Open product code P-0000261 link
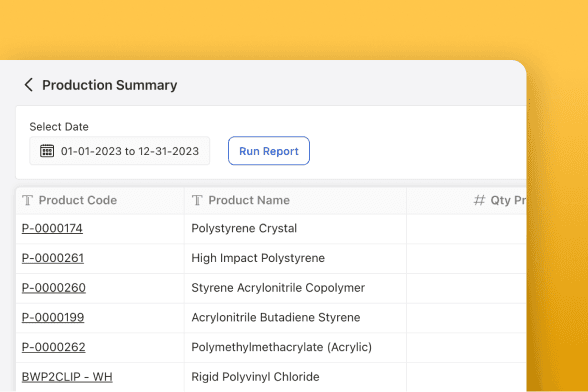This screenshot has height=392, width=588. pyautogui.click(x=53, y=258)
